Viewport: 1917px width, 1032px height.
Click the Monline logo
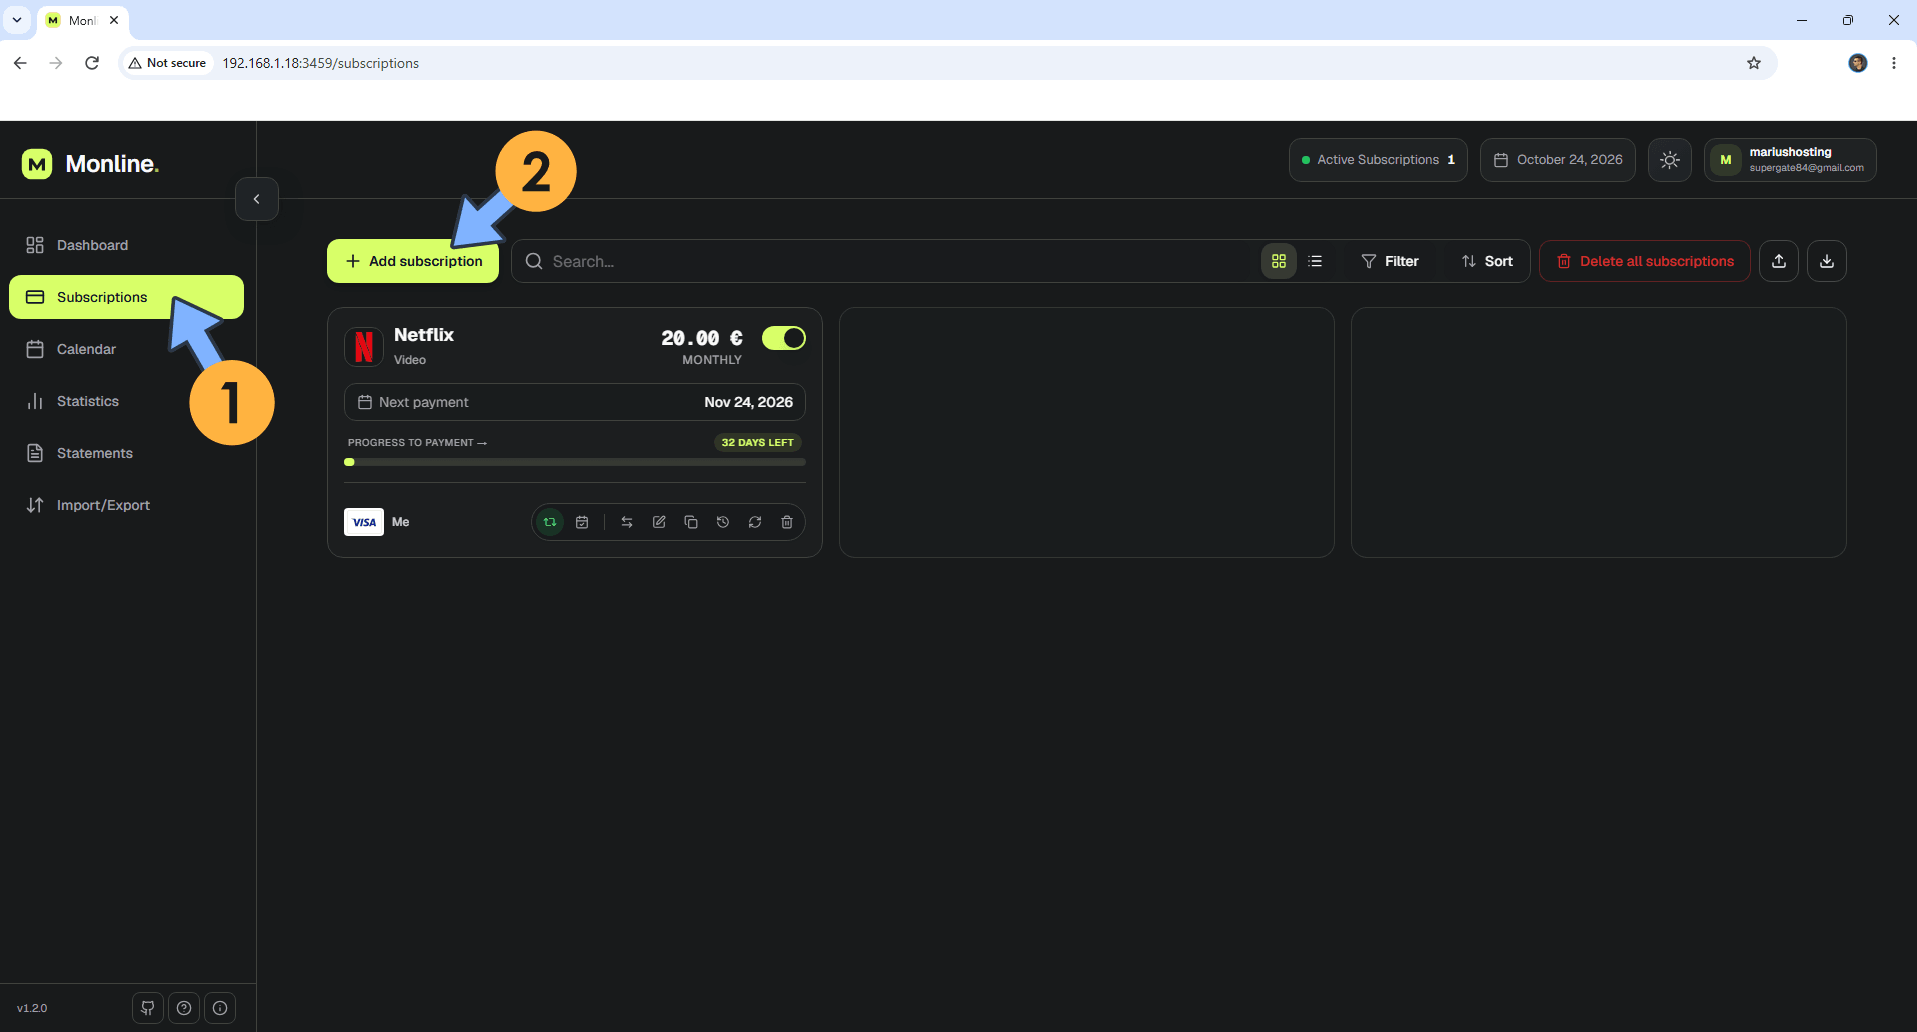(x=90, y=164)
